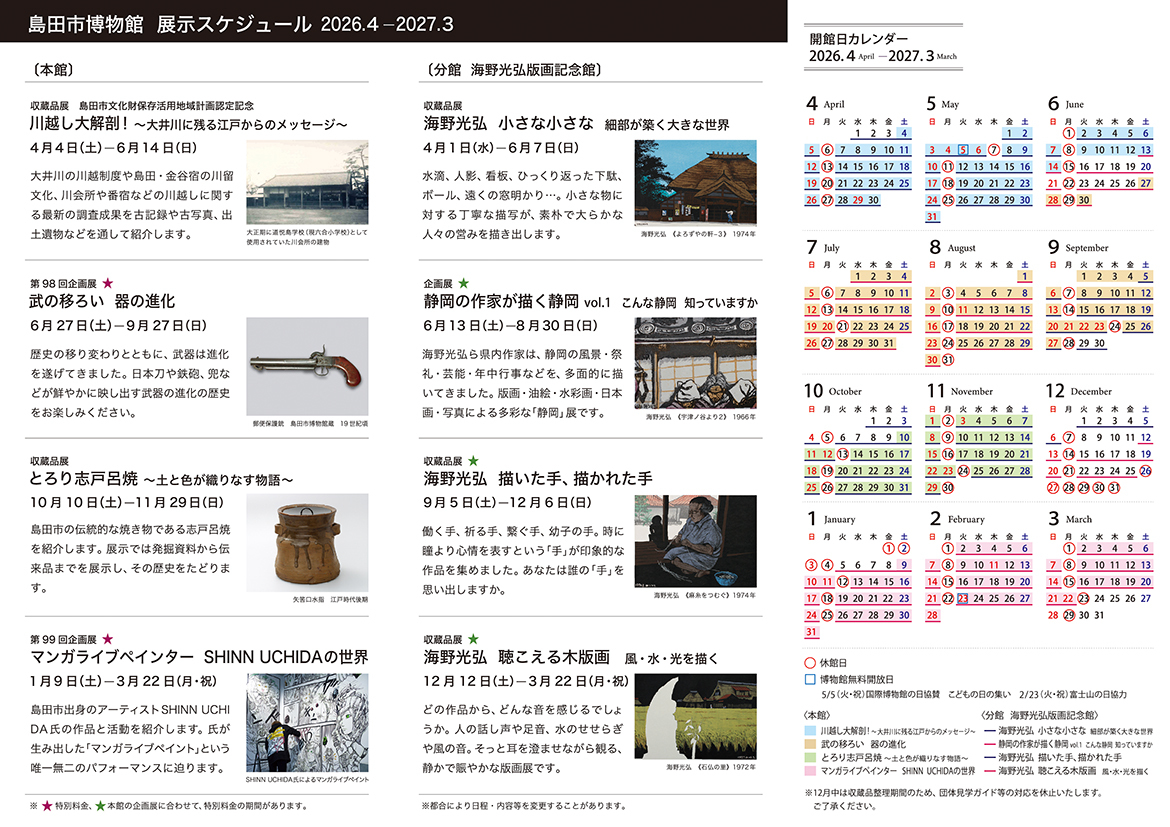This screenshot has width=1170, height=827.
Task: Click the pink star in the 特別料金 footnote
Action: (x=46, y=806)
